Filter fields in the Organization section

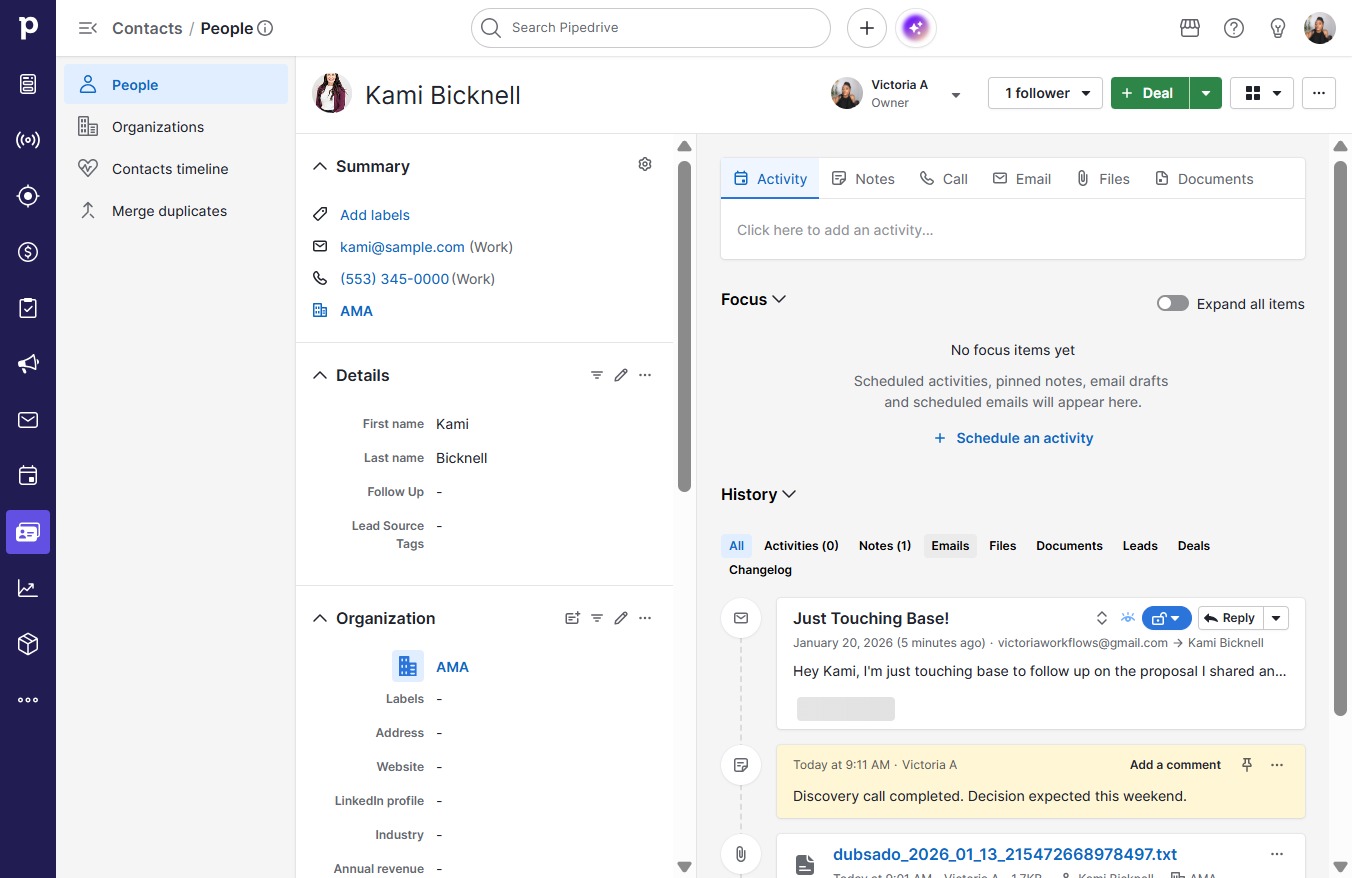tap(597, 618)
